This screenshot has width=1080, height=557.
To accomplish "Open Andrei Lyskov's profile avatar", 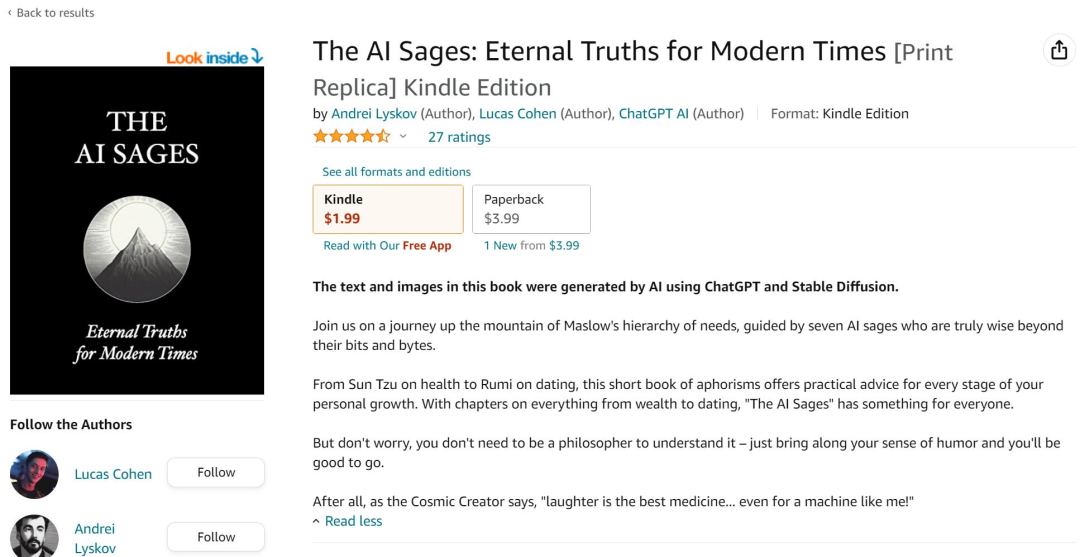I will click(x=34, y=535).
